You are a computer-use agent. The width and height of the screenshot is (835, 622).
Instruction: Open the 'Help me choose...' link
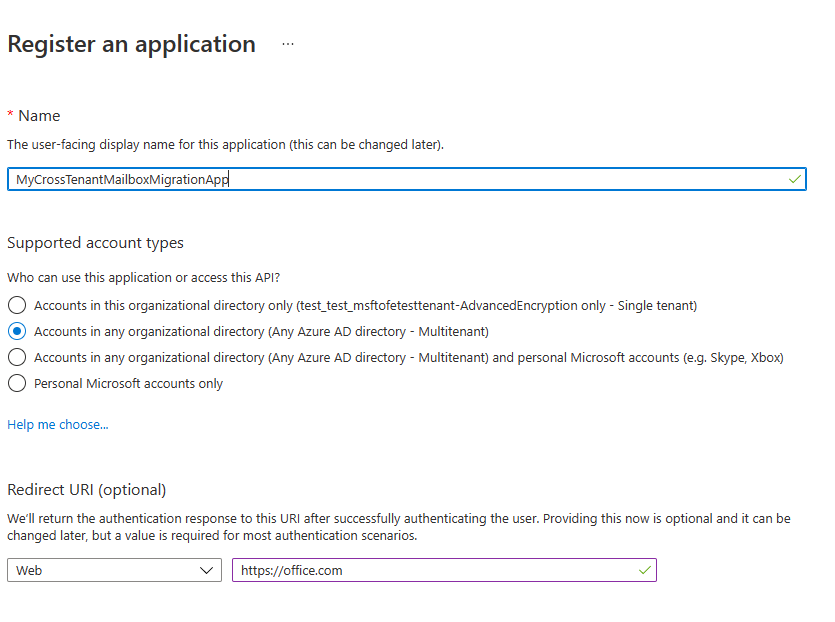(58, 425)
